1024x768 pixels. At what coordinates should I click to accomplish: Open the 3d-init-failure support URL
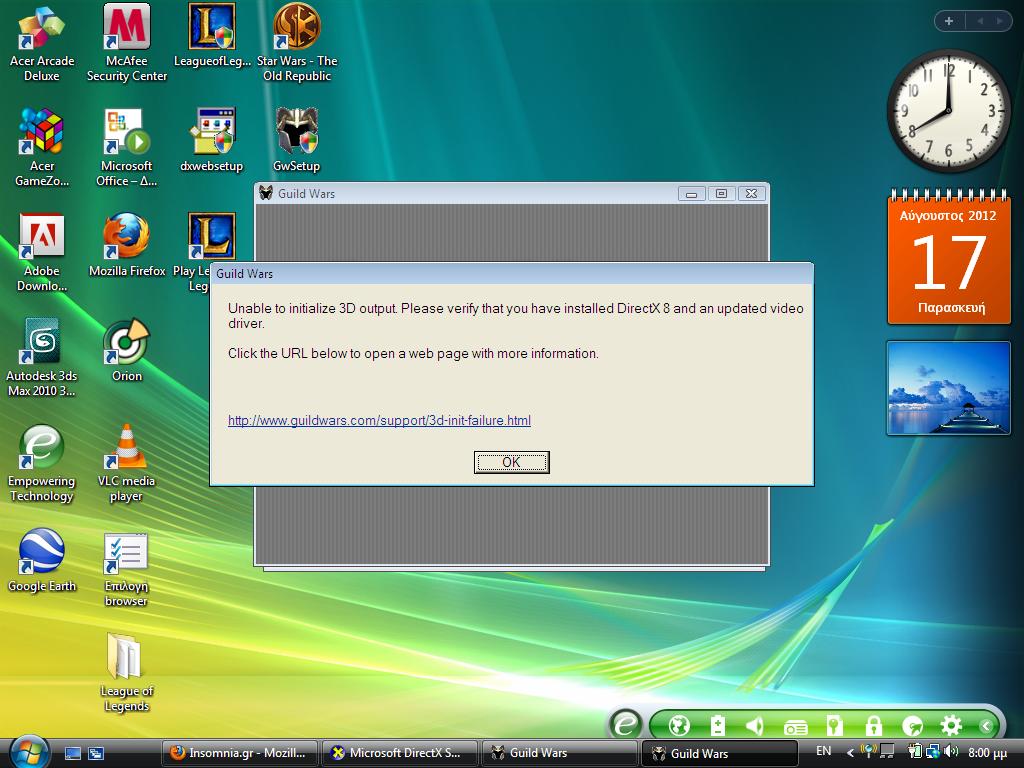(x=379, y=421)
